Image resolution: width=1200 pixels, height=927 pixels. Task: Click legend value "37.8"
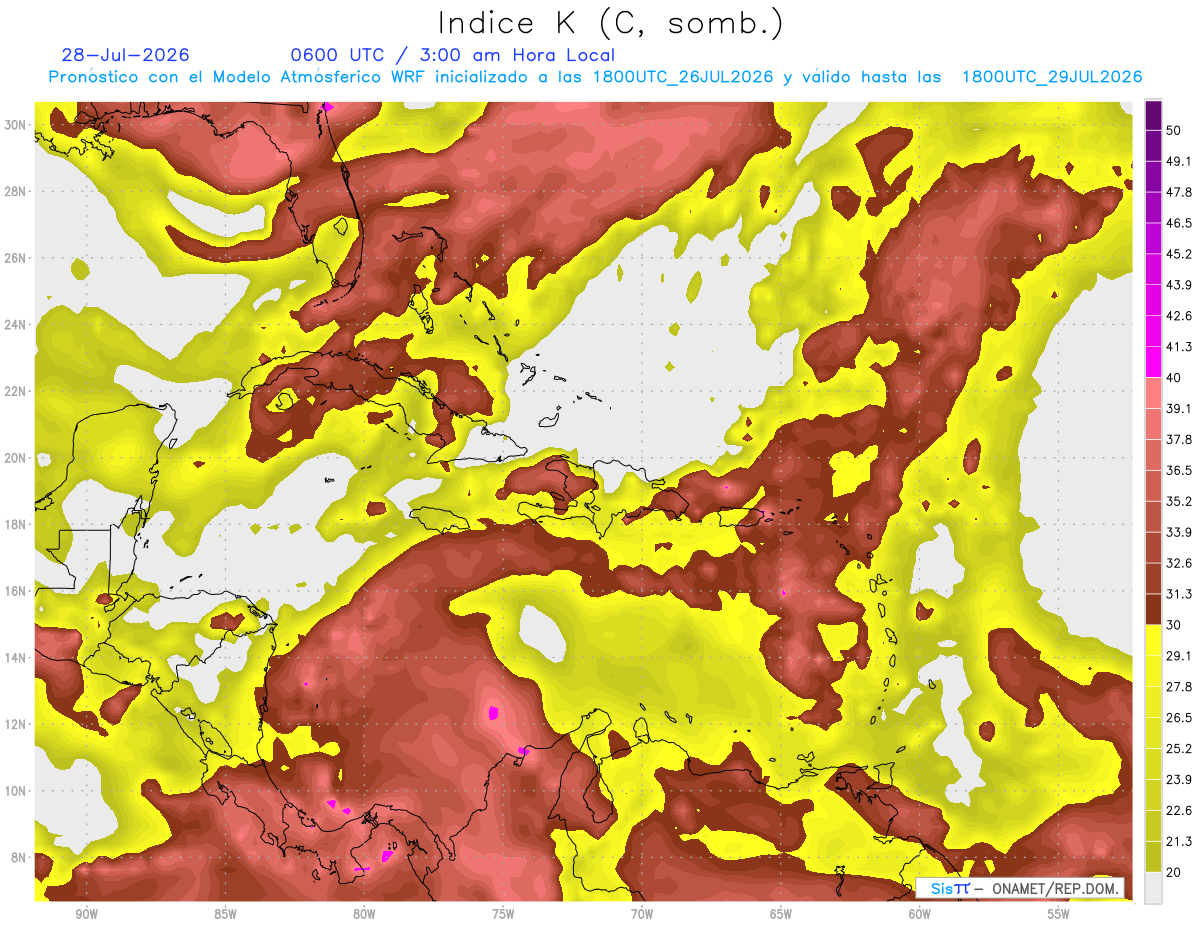pyautogui.click(x=1178, y=439)
